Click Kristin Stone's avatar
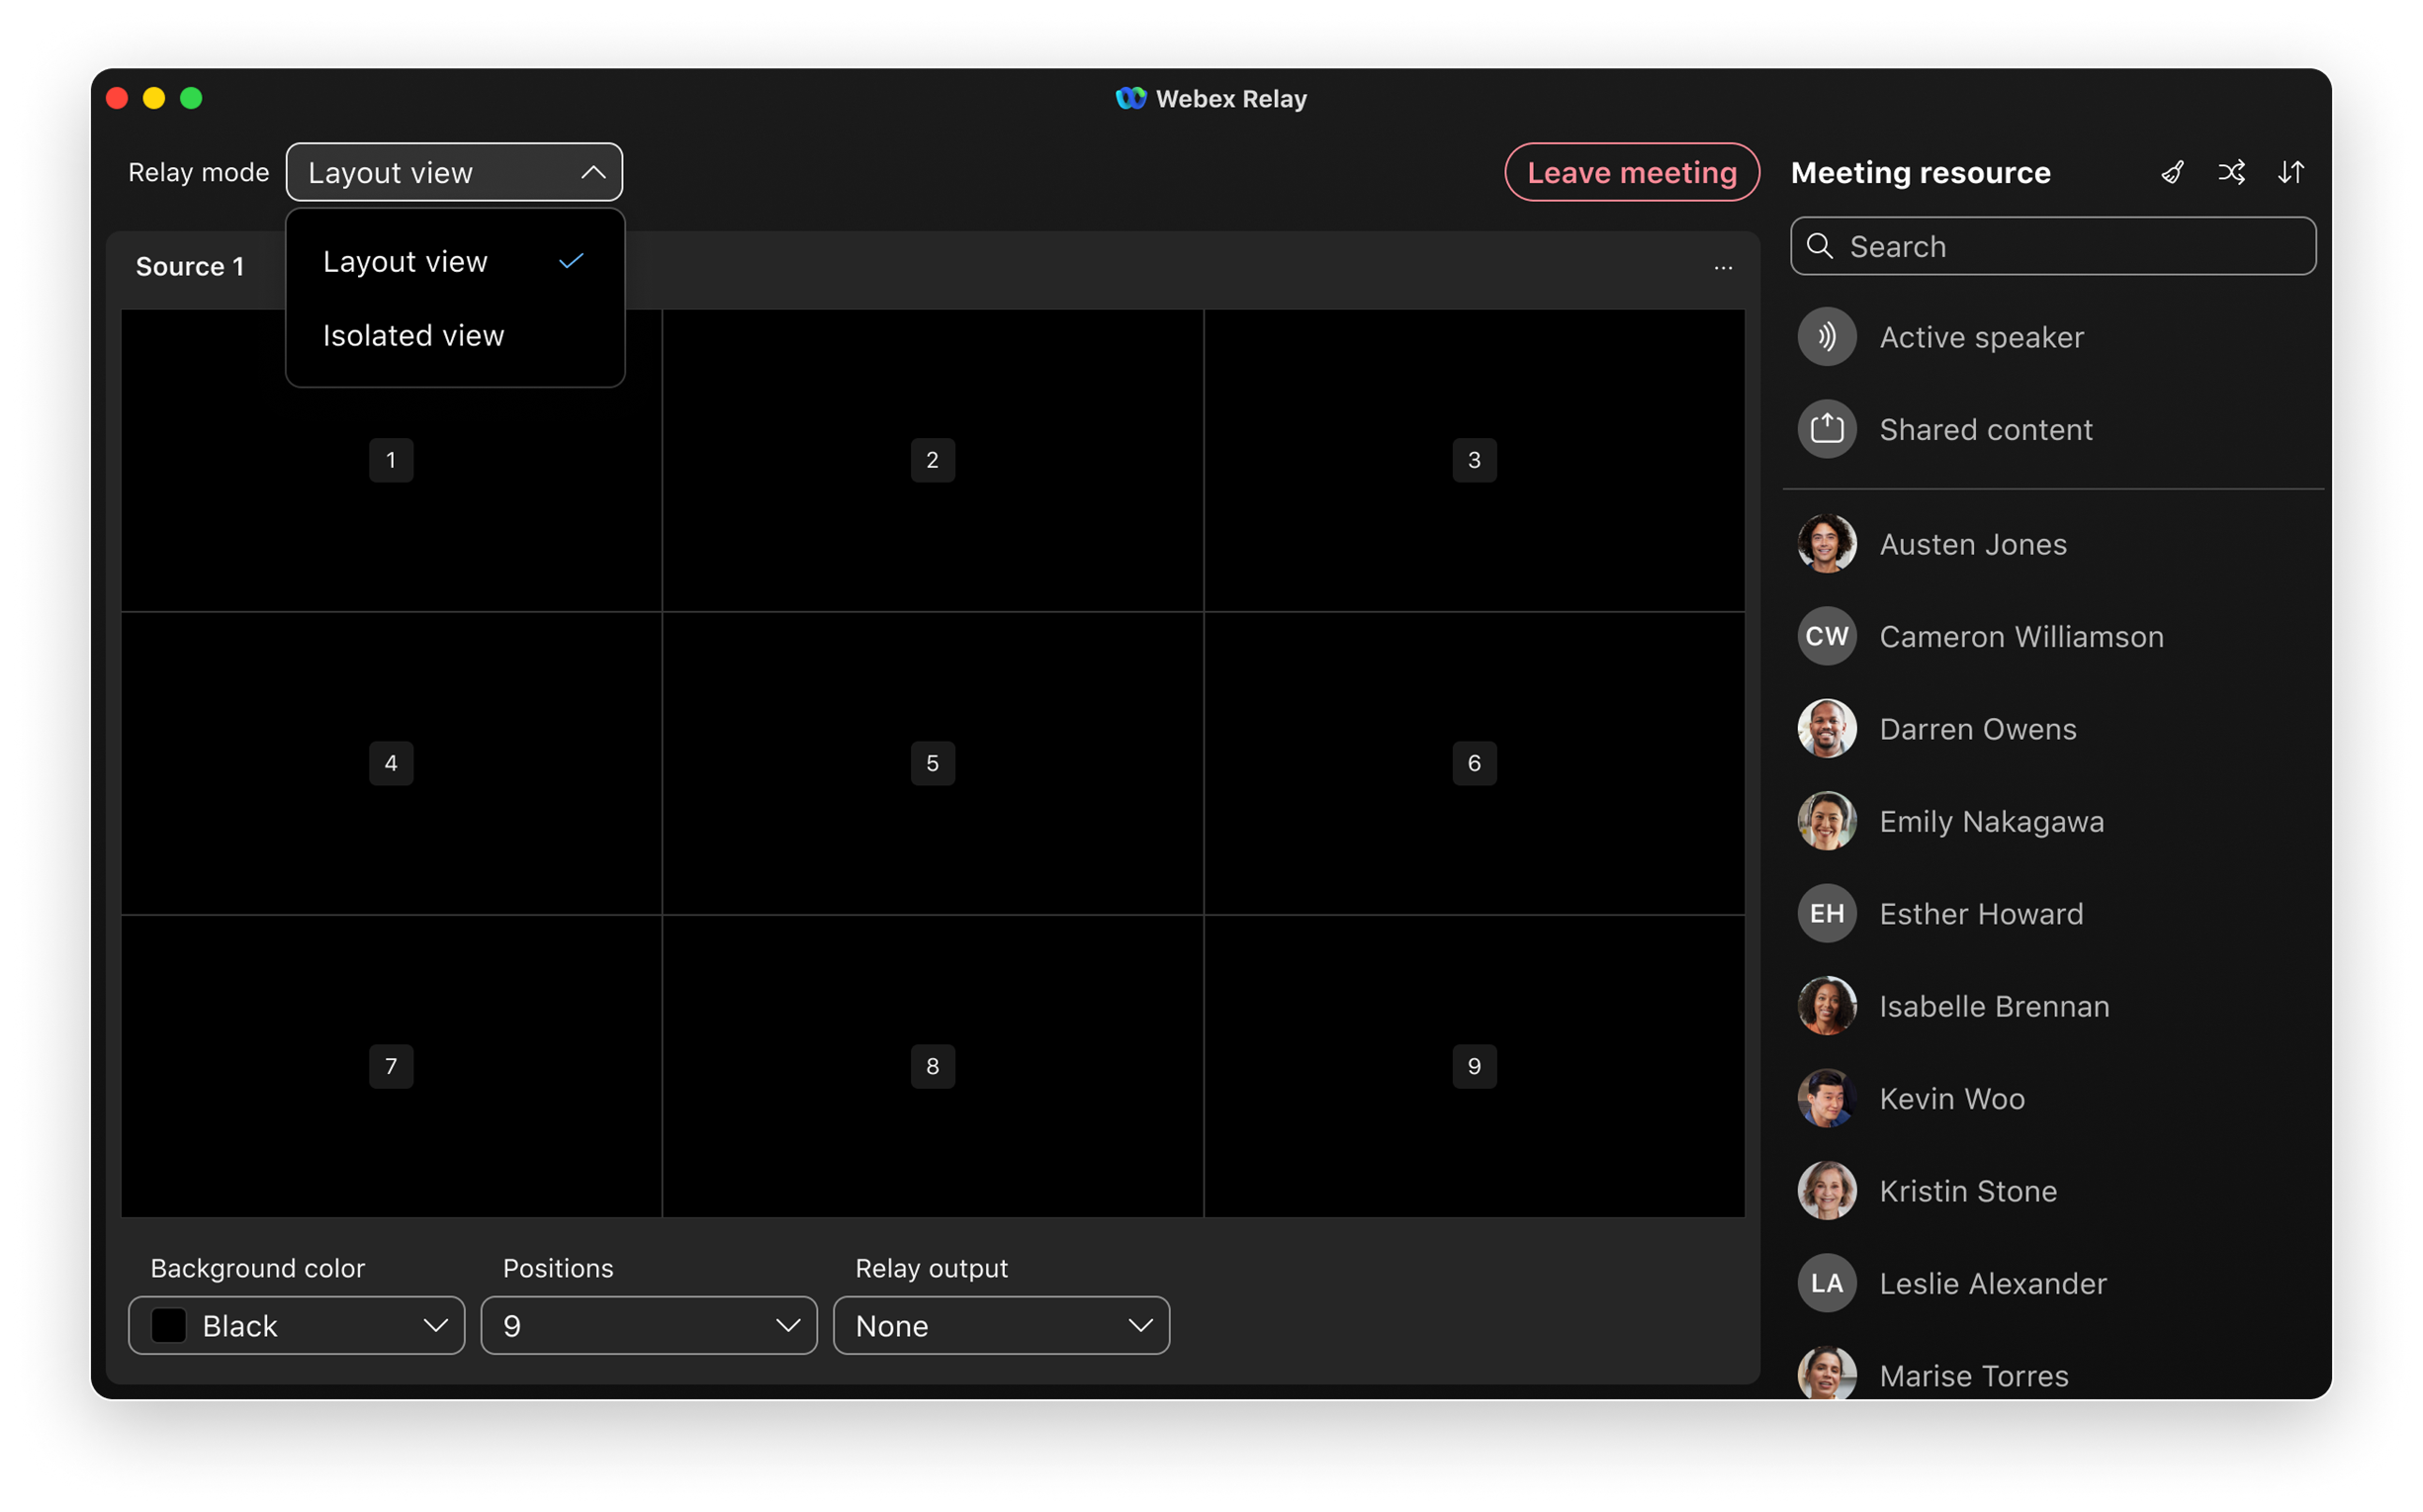The height and width of the screenshot is (1512, 2423). click(x=1826, y=1190)
